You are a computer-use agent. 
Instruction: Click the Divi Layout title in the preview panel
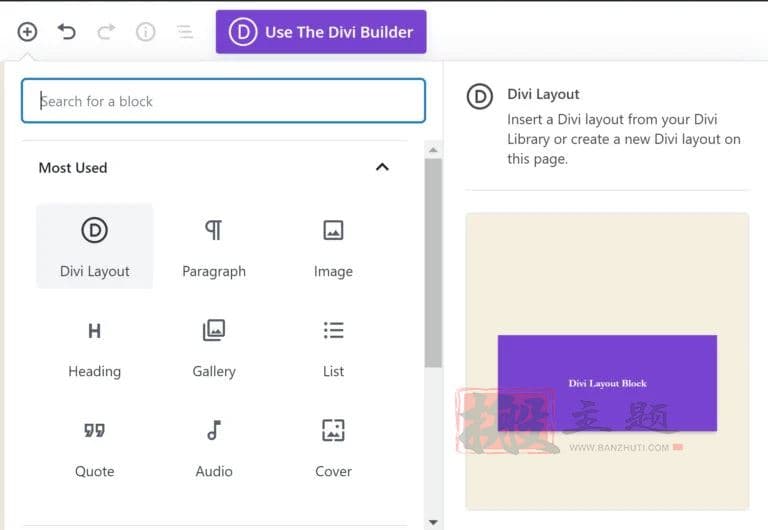point(543,94)
